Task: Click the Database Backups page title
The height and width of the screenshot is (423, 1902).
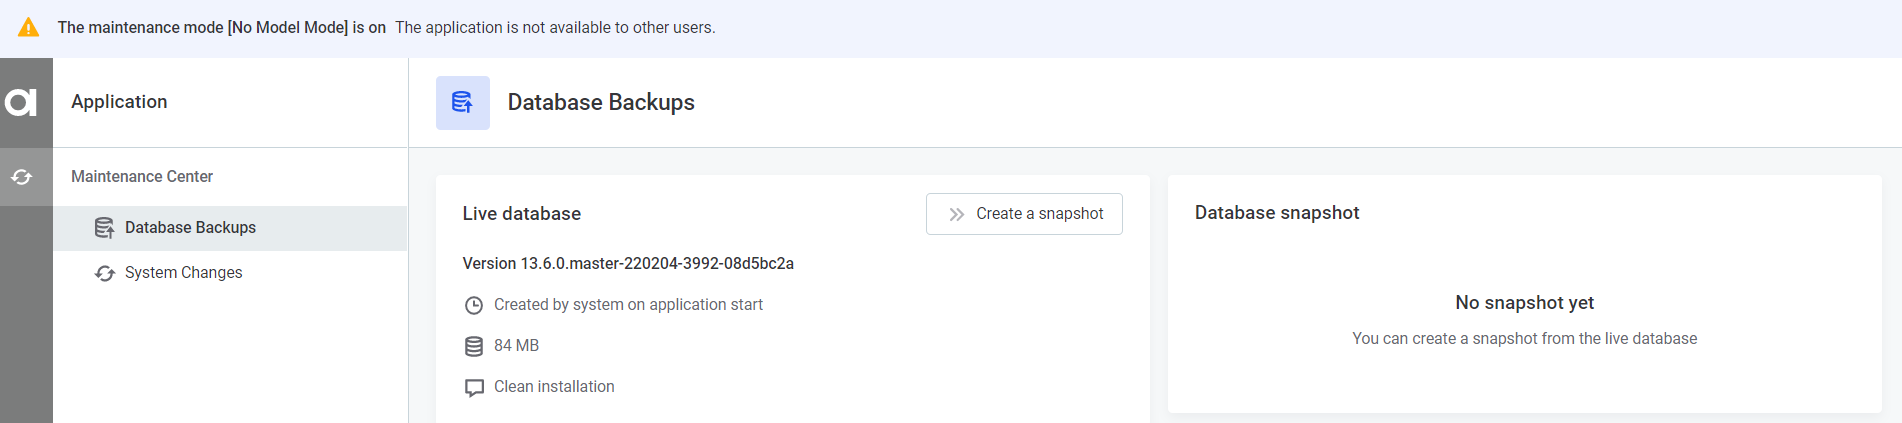Action: [601, 103]
